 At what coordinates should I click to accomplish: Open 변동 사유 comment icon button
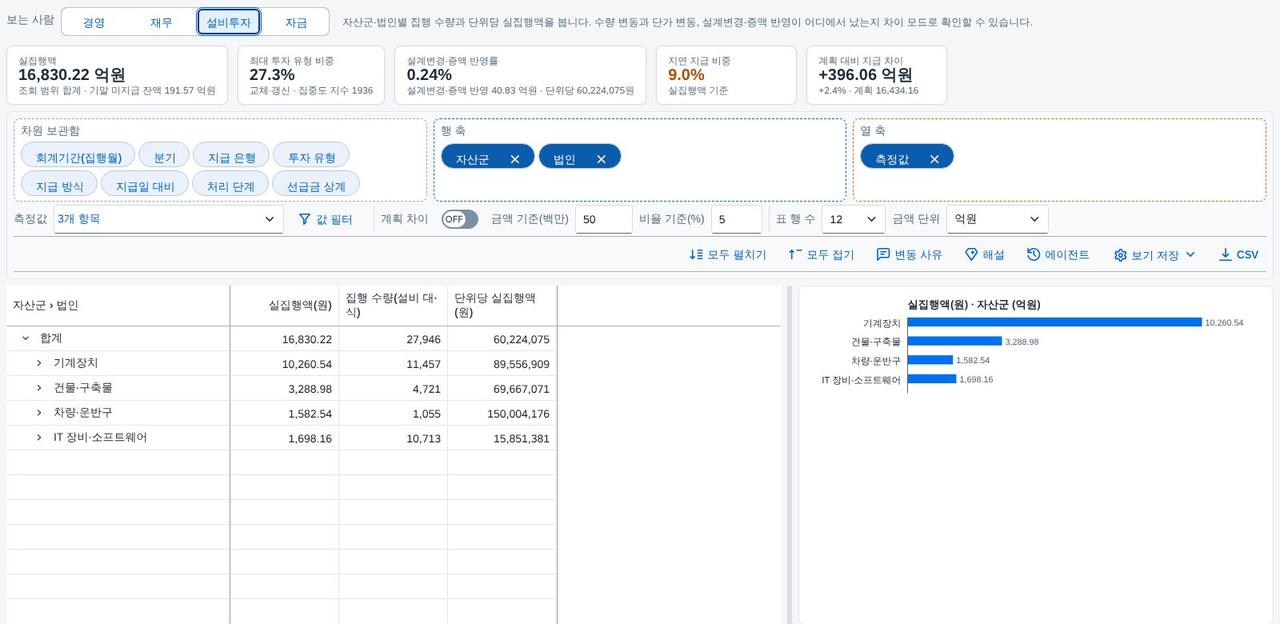click(x=883, y=255)
